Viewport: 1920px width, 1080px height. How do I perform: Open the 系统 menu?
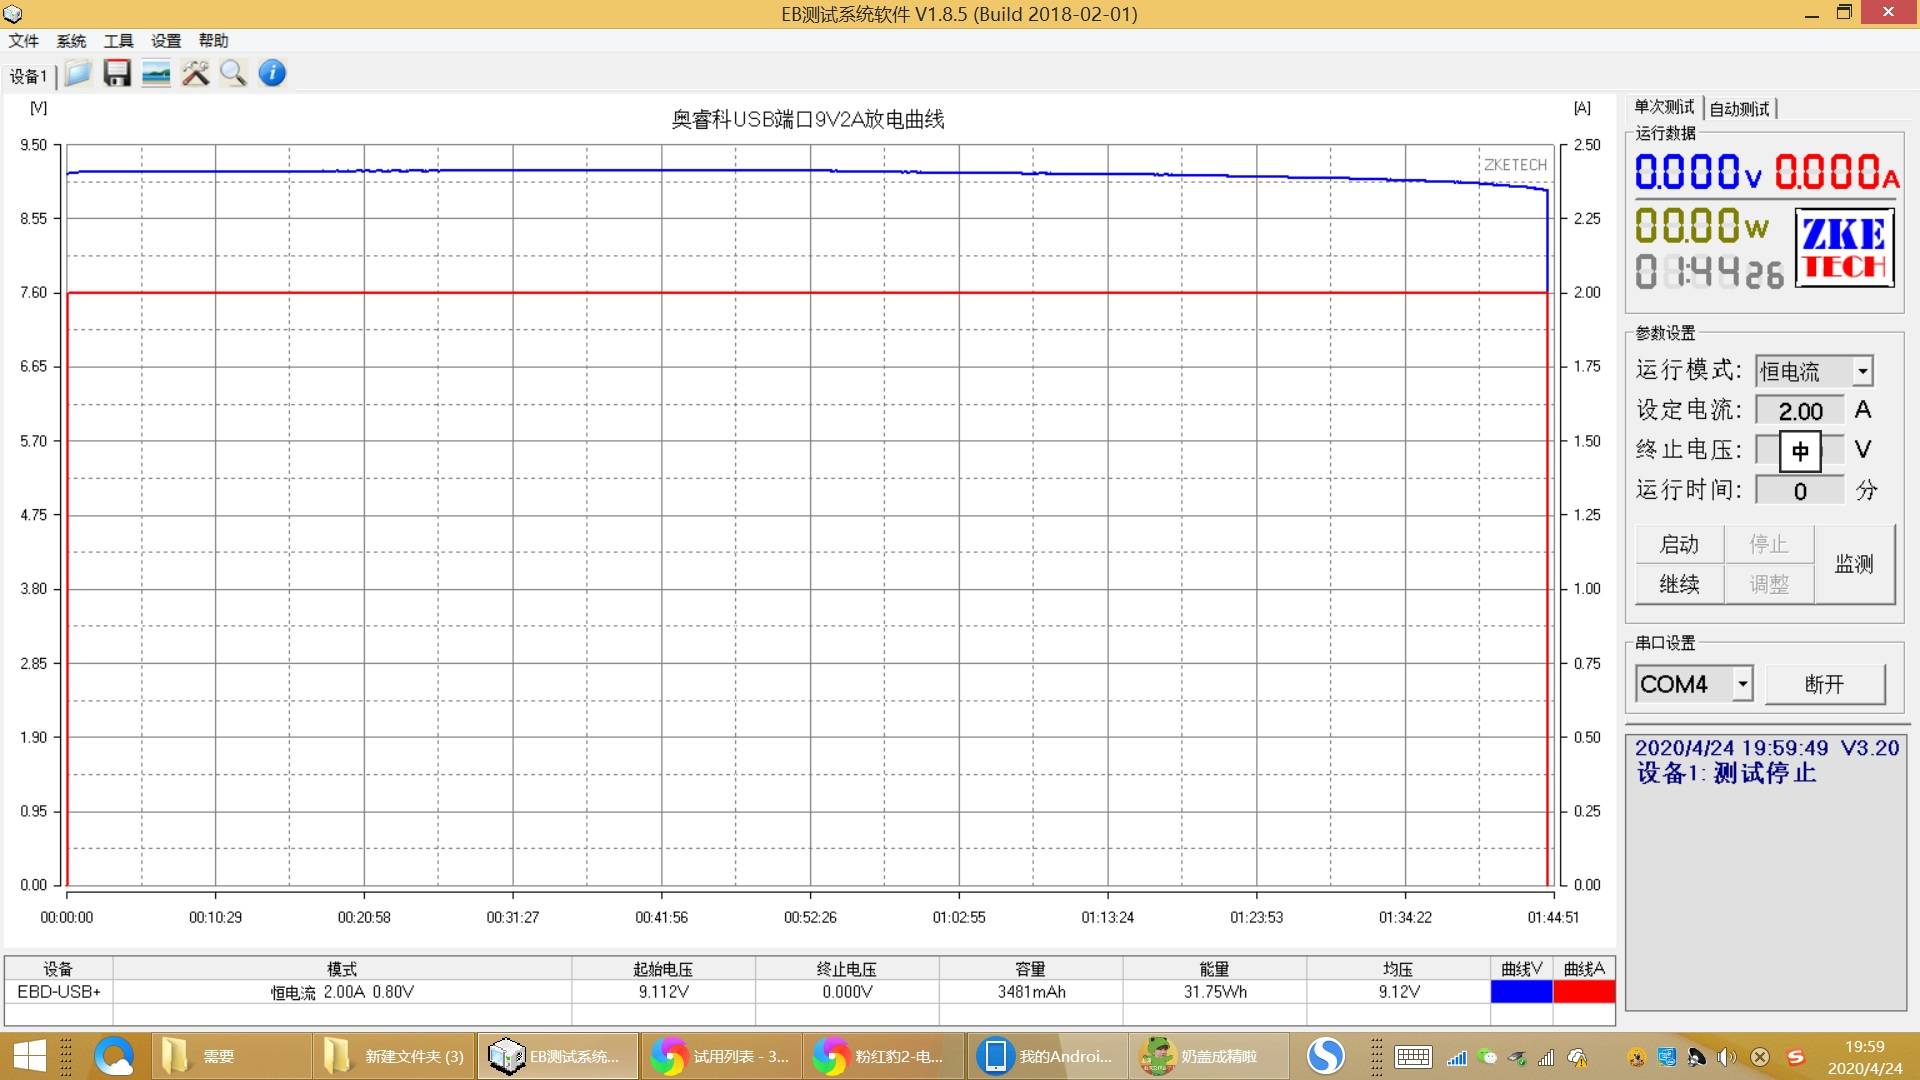(71, 41)
